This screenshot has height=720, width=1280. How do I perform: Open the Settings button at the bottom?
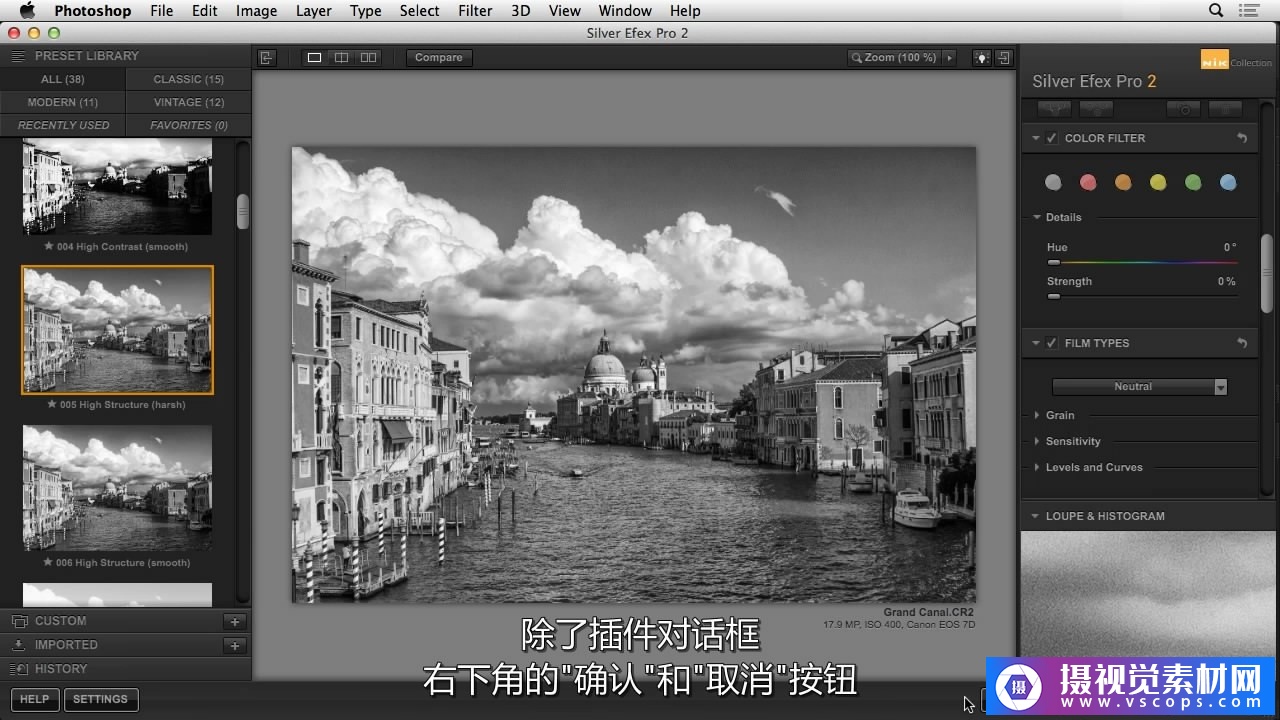tap(100, 699)
